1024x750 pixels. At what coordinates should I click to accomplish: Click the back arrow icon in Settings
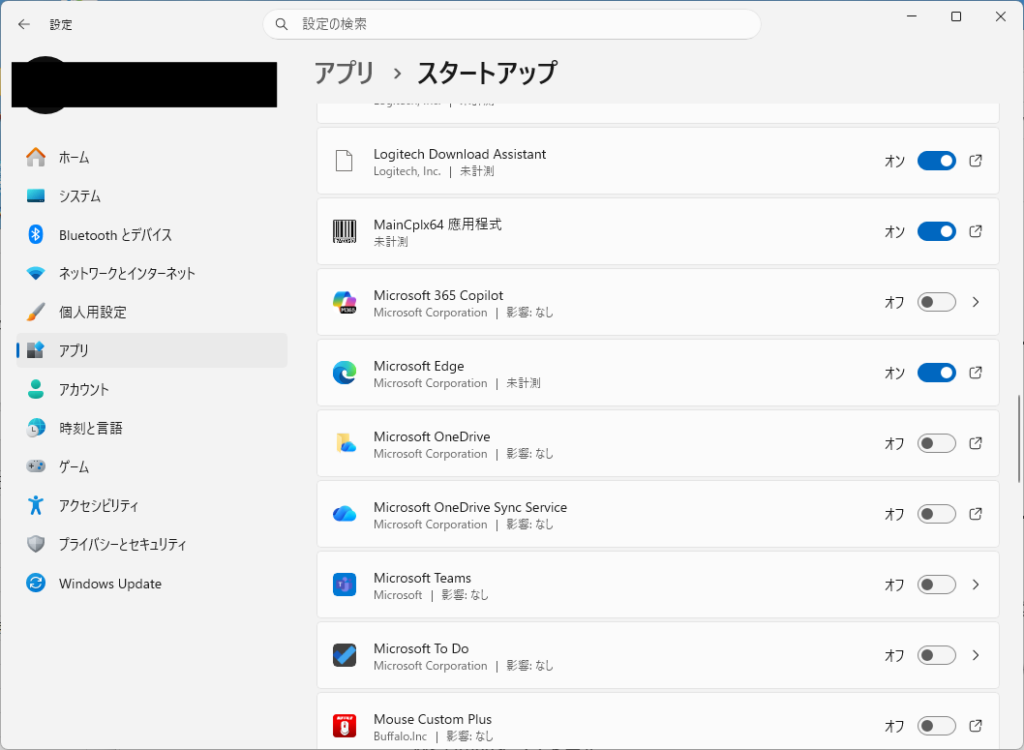24,24
